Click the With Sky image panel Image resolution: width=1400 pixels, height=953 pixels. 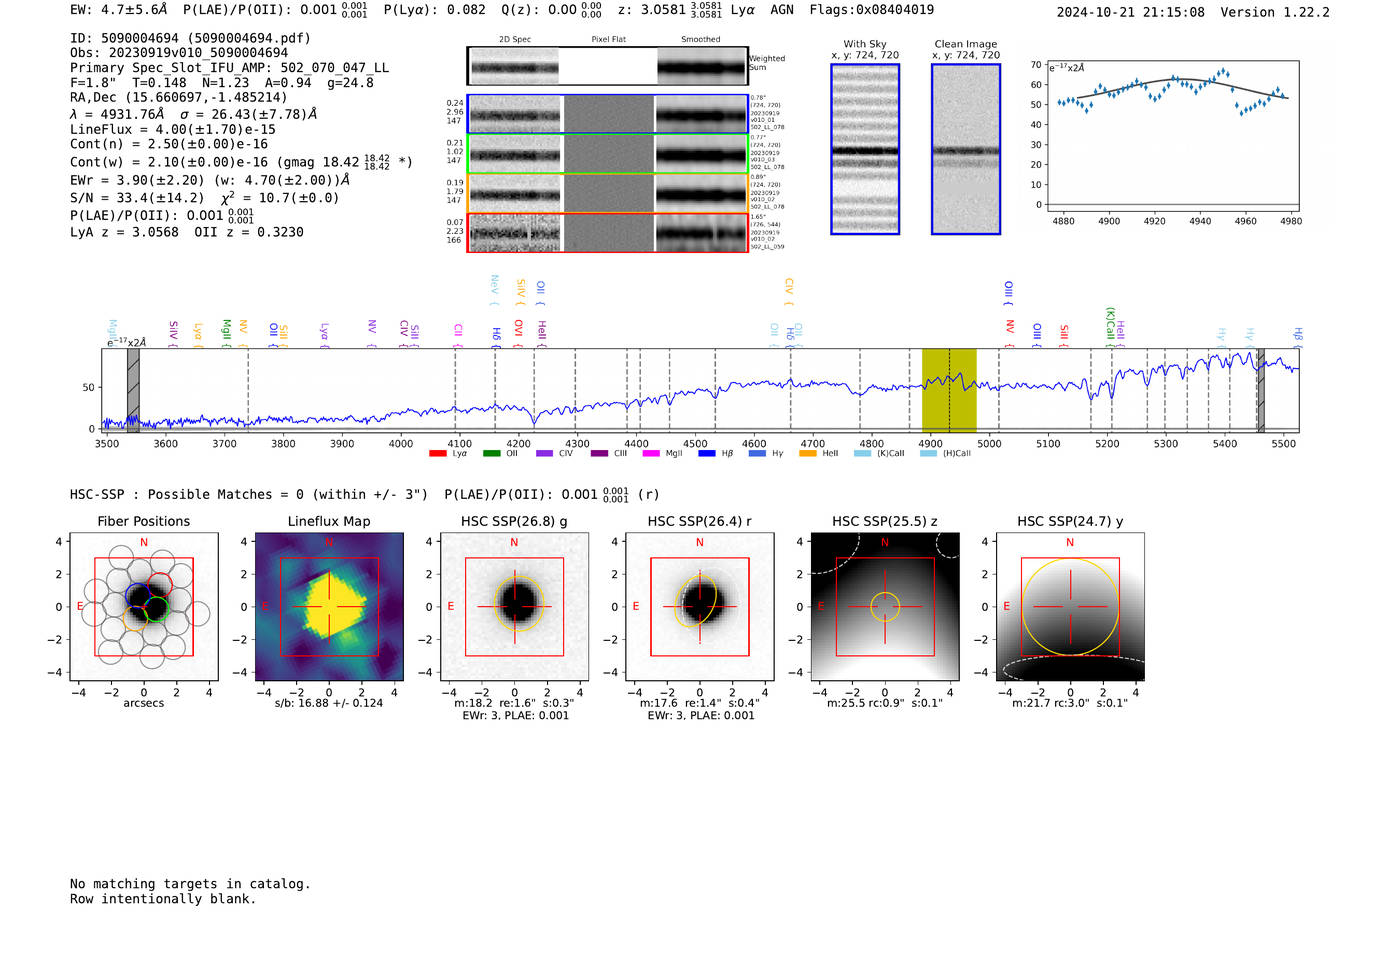(x=865, y=149)
